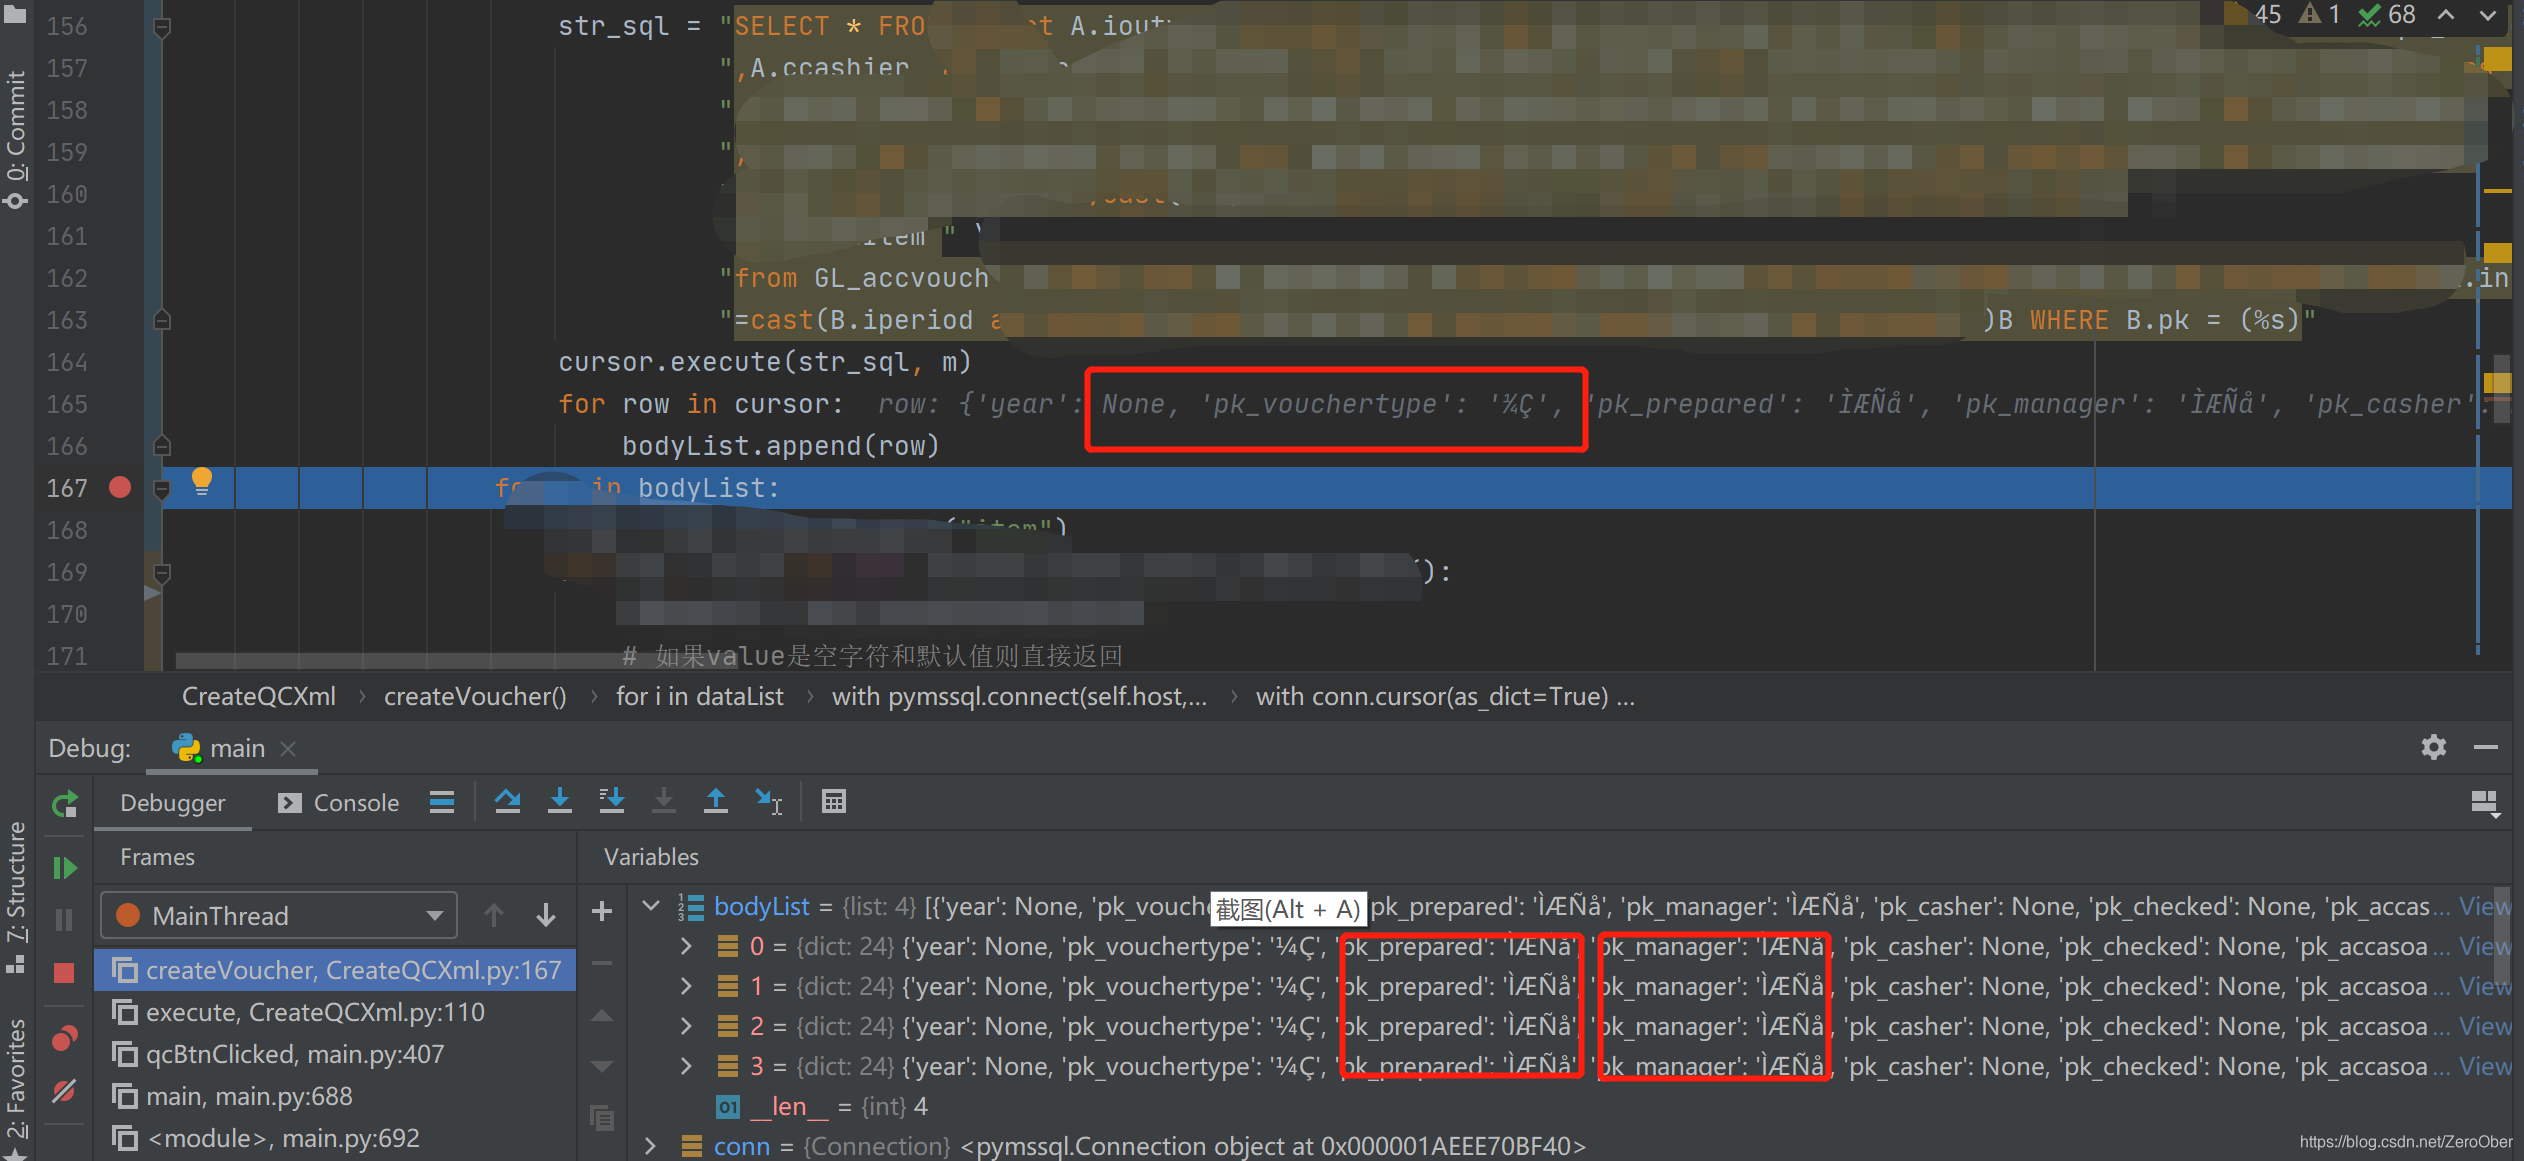The width and height of the screenshot is (2524, 1161).
Task: Click the Step Out icon
Action: click(x=716, y=801)
